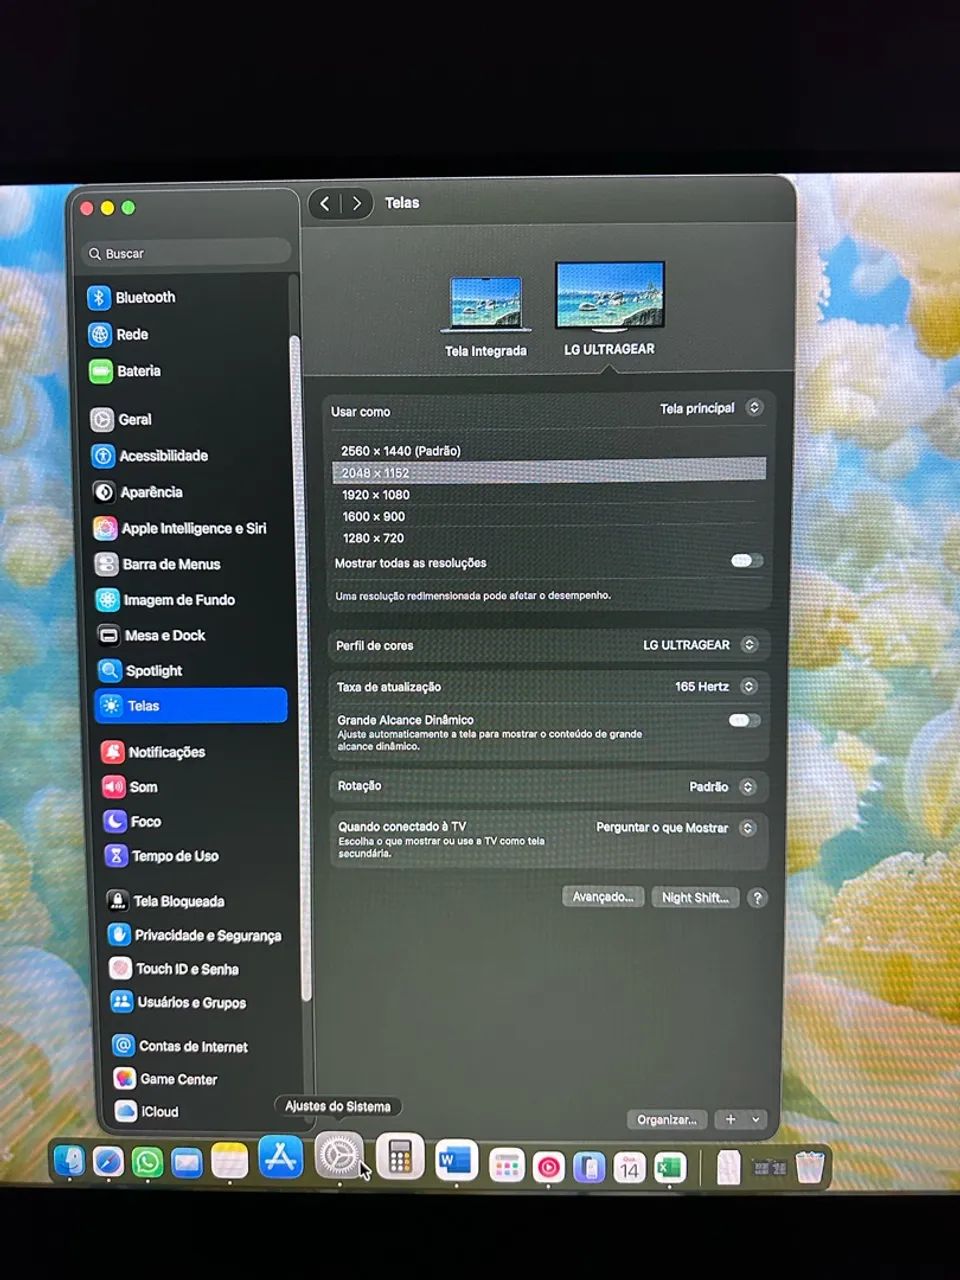Expand the chevron beside the plus button

[x=756, y=1120]
